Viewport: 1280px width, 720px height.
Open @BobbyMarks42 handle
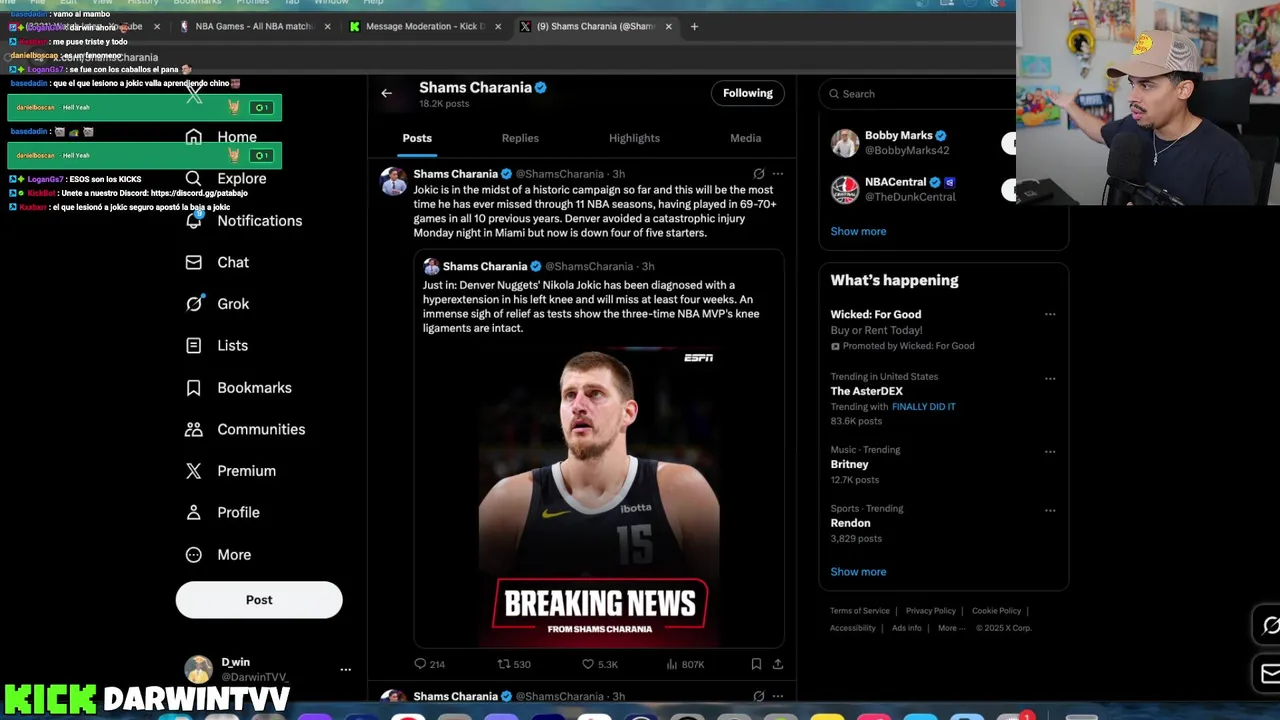point(907,151)
